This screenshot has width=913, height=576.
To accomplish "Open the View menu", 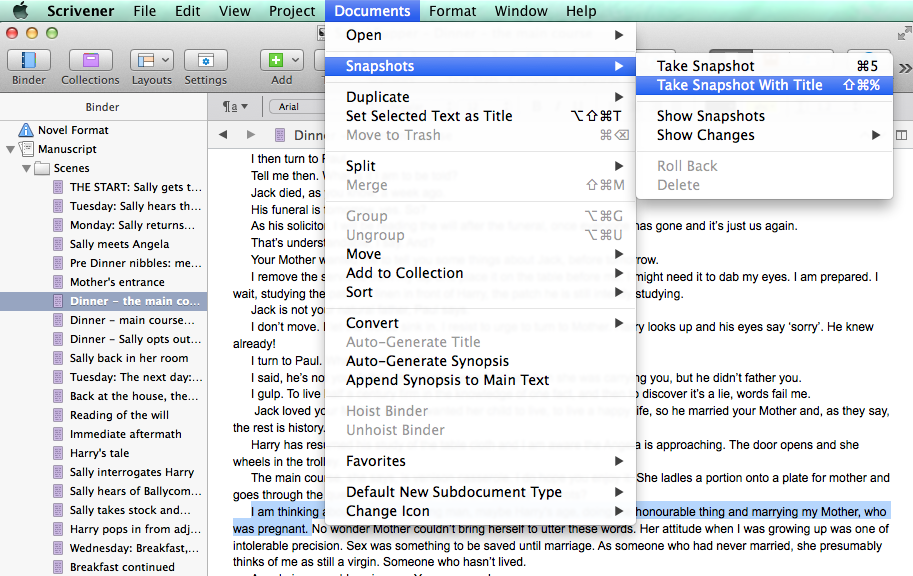I will click(235, 11).
